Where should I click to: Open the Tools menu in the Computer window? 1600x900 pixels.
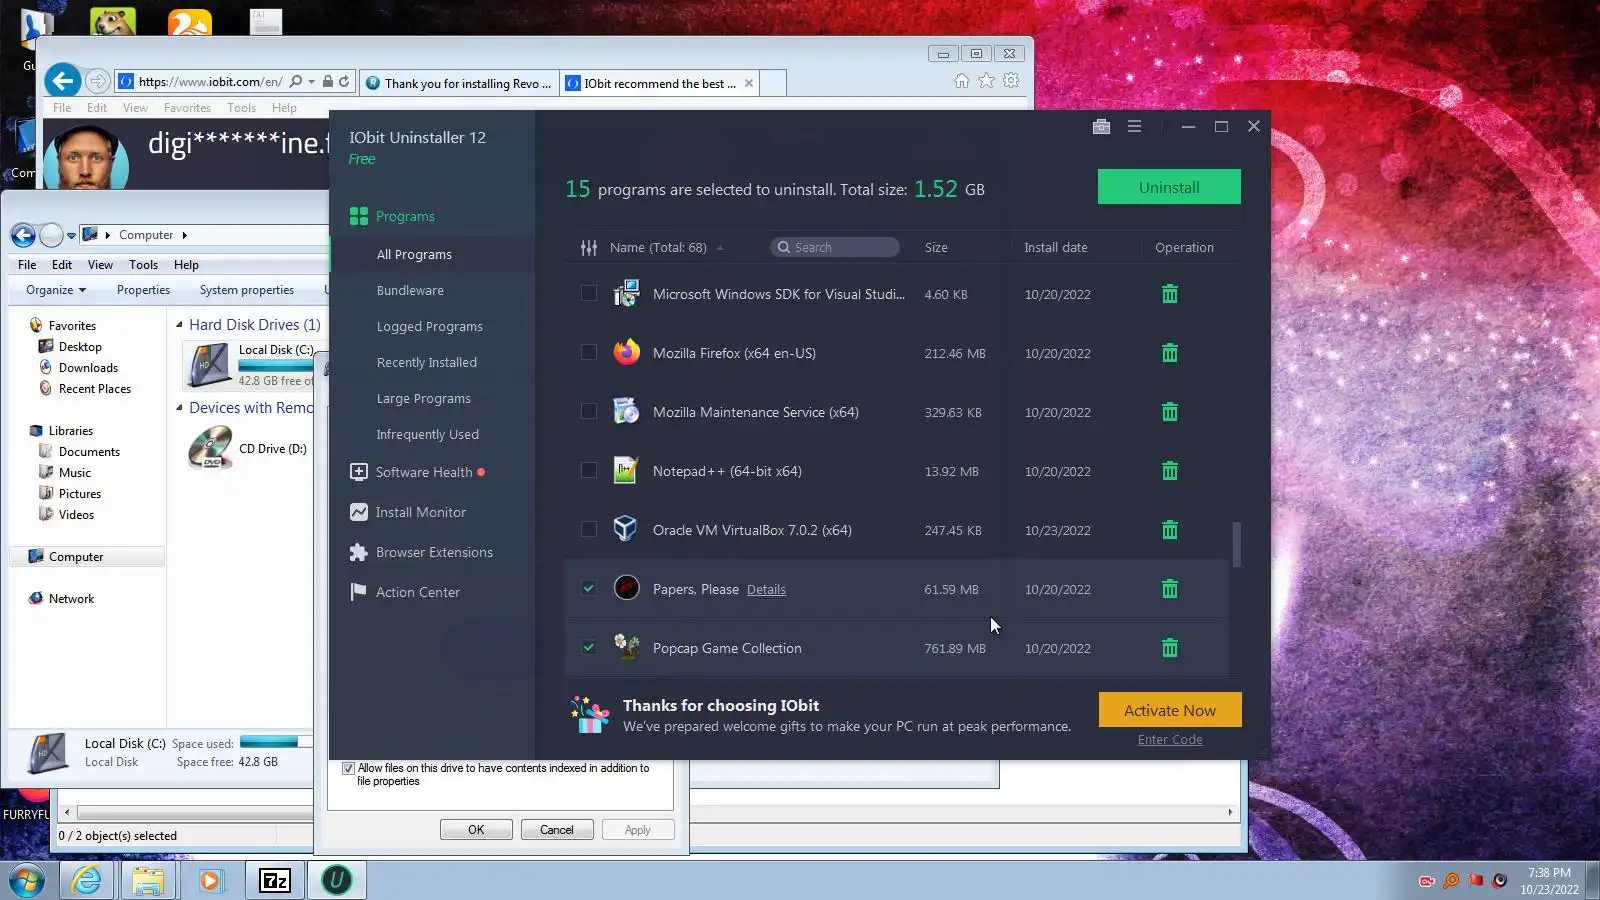click(x=143, y=265)
